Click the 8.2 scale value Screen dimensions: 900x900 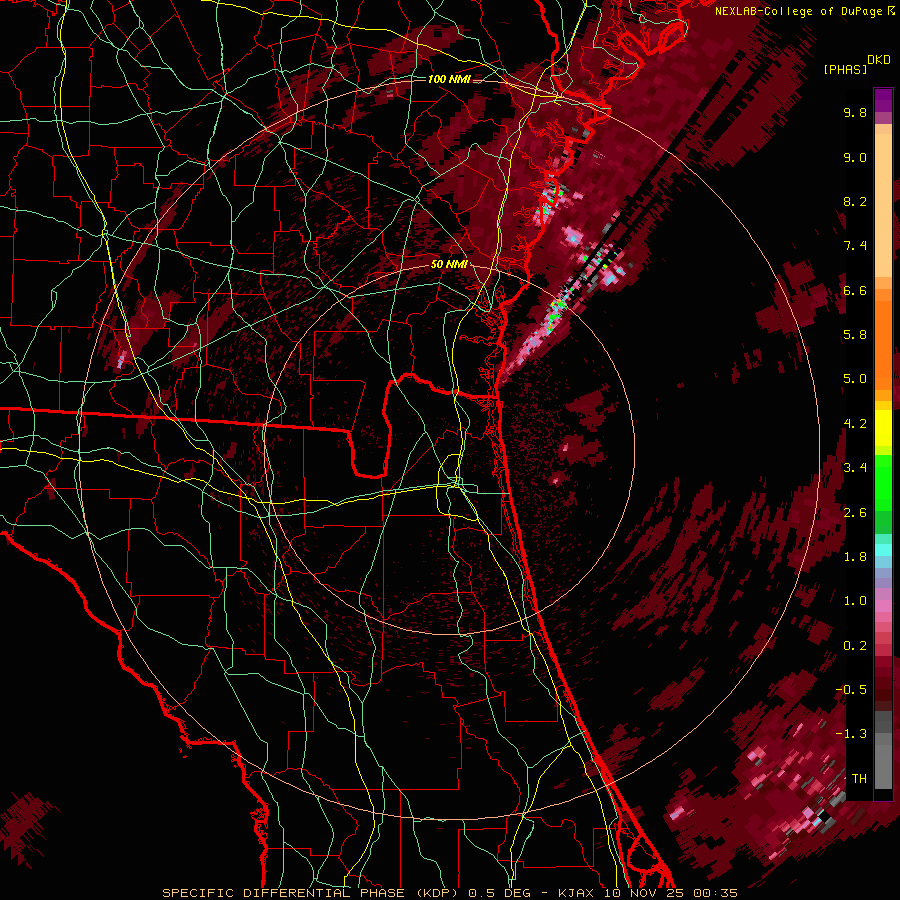click(855, 201)
